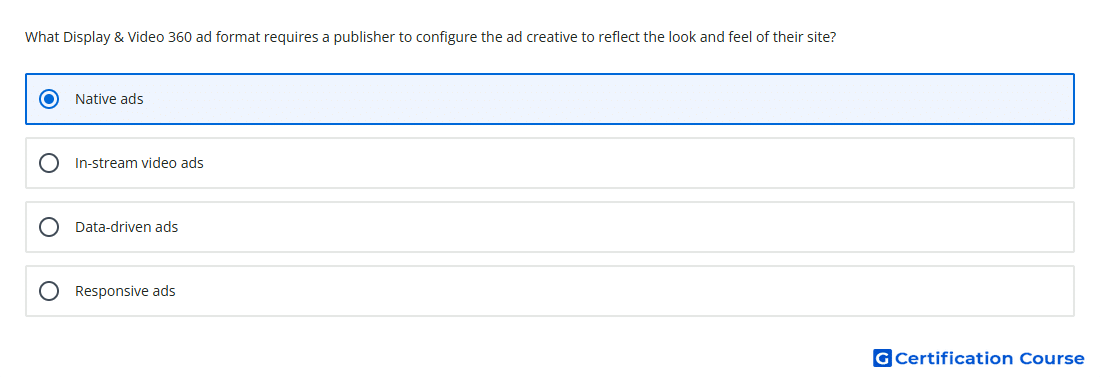Click the filled blue dot of selected radio
1100x377 pixels.
point(49,99)
